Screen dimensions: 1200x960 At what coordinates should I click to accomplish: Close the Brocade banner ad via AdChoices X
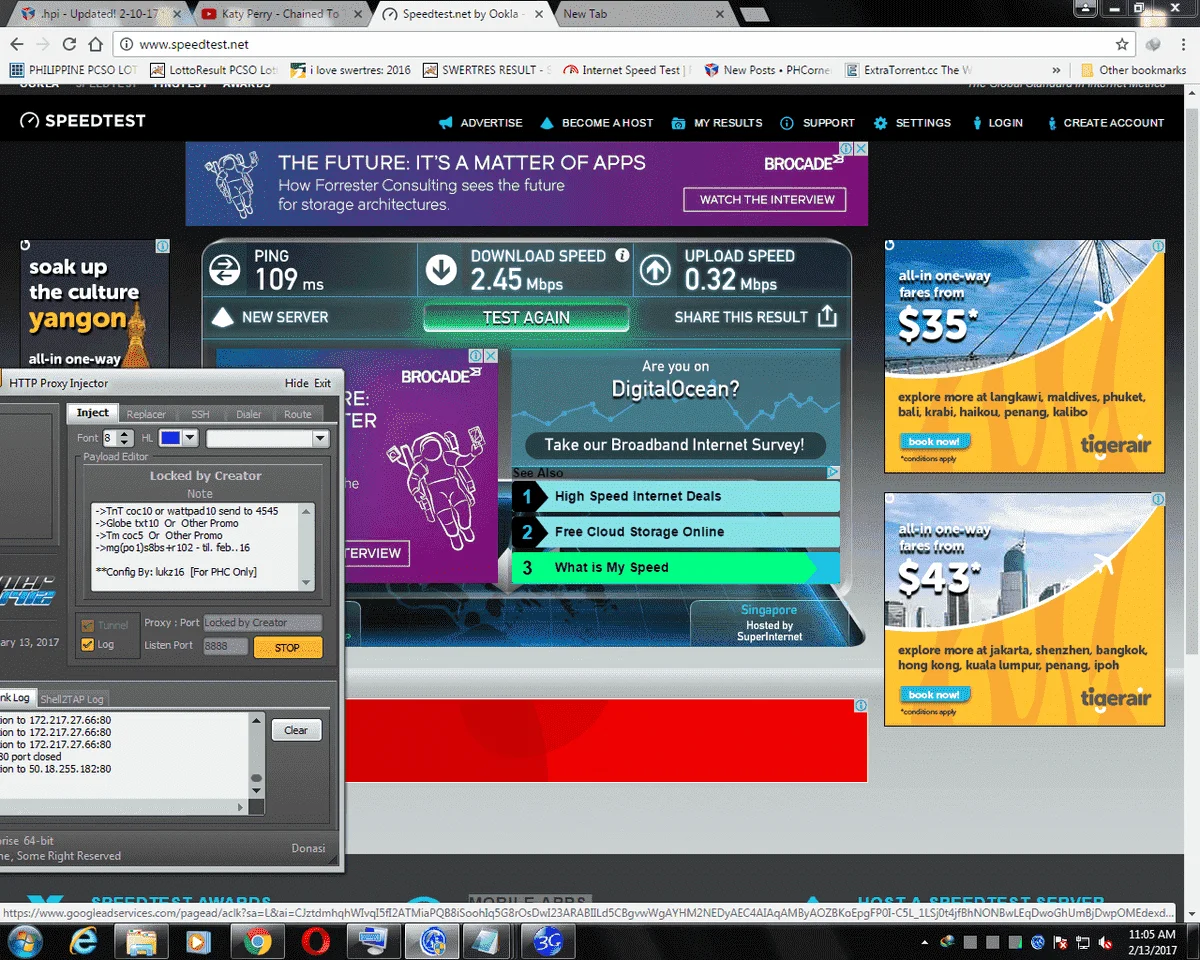[x=860, y=148]
